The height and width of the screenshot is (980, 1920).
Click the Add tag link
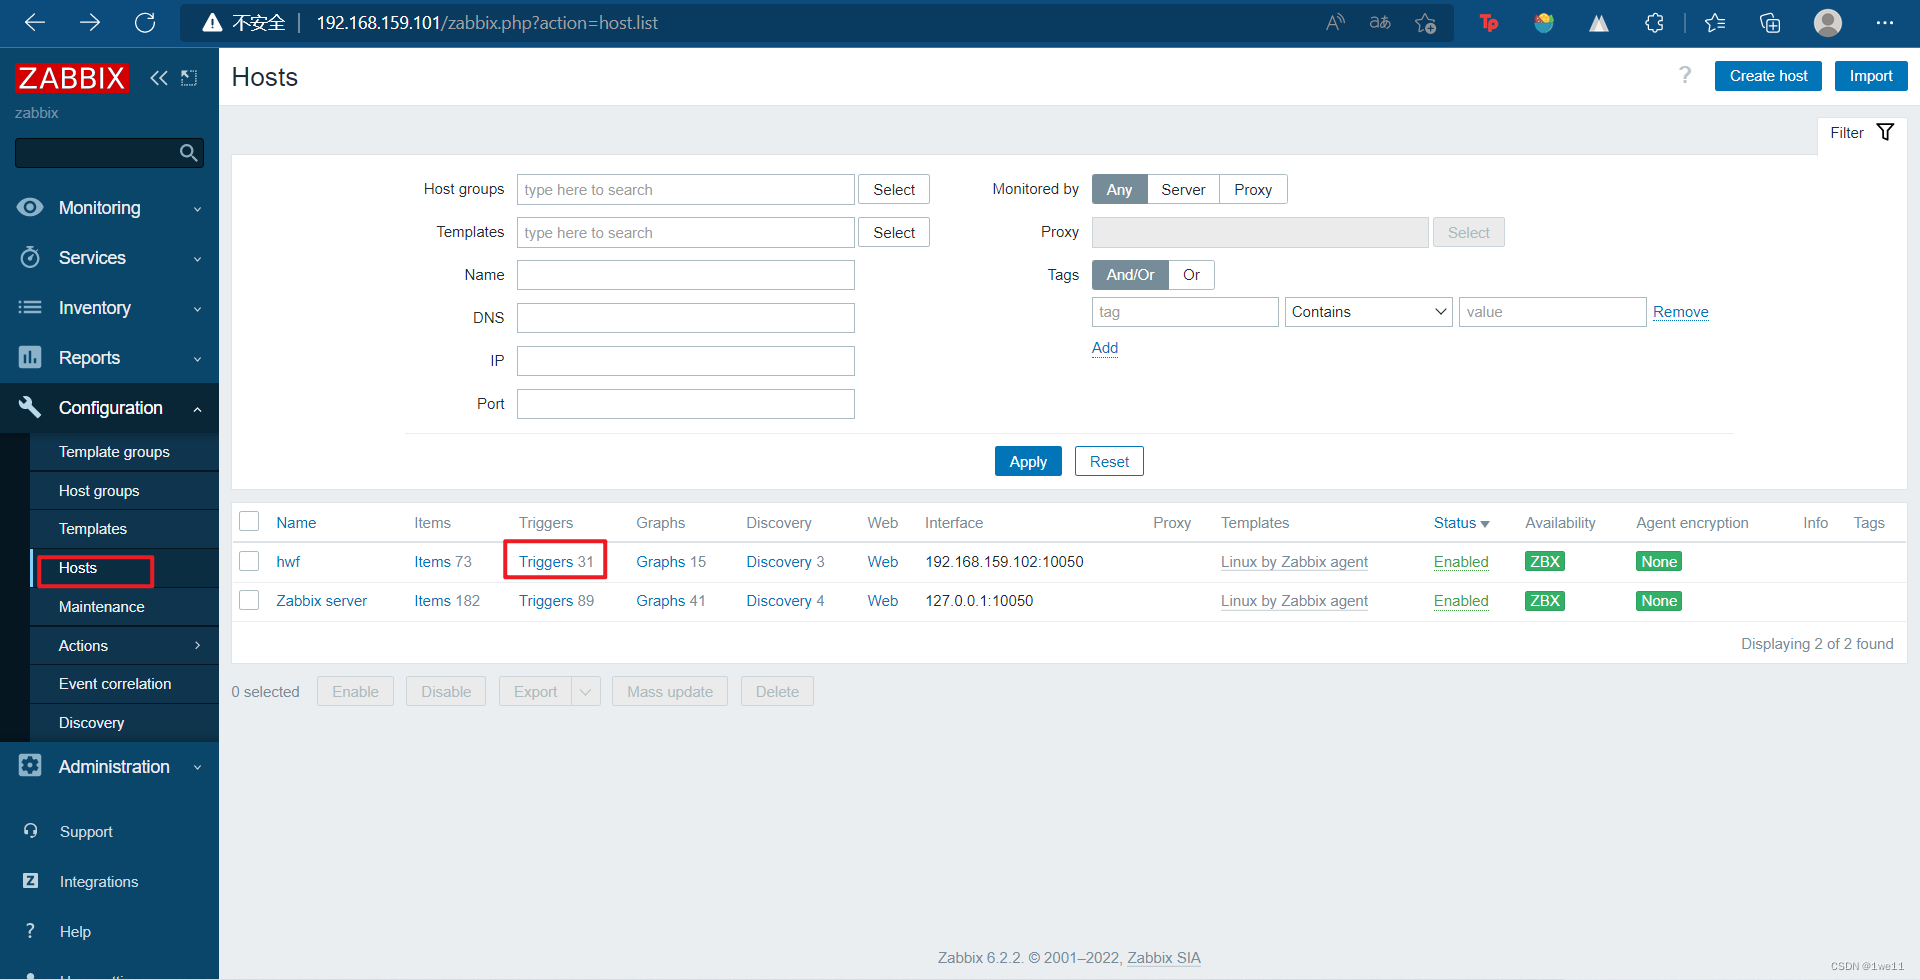pyautogui.click(x=1105, y=348)
